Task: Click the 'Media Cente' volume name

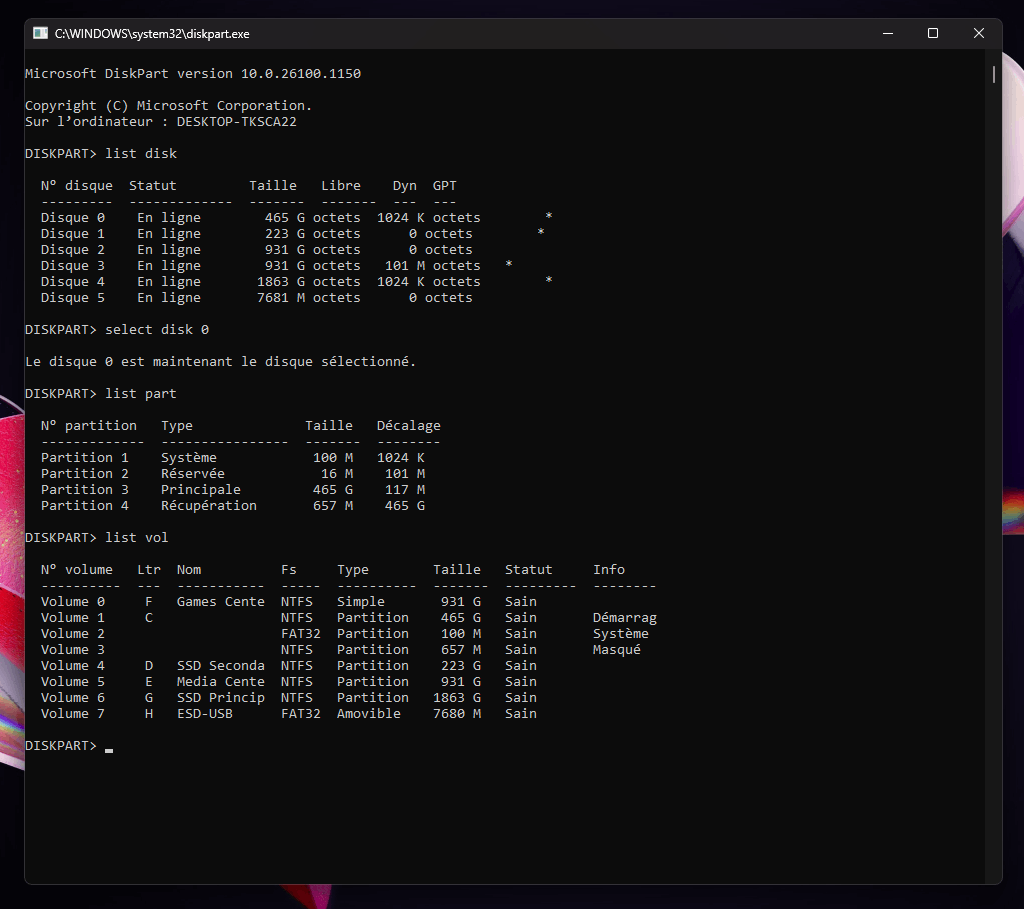Action: click(221, 682)
